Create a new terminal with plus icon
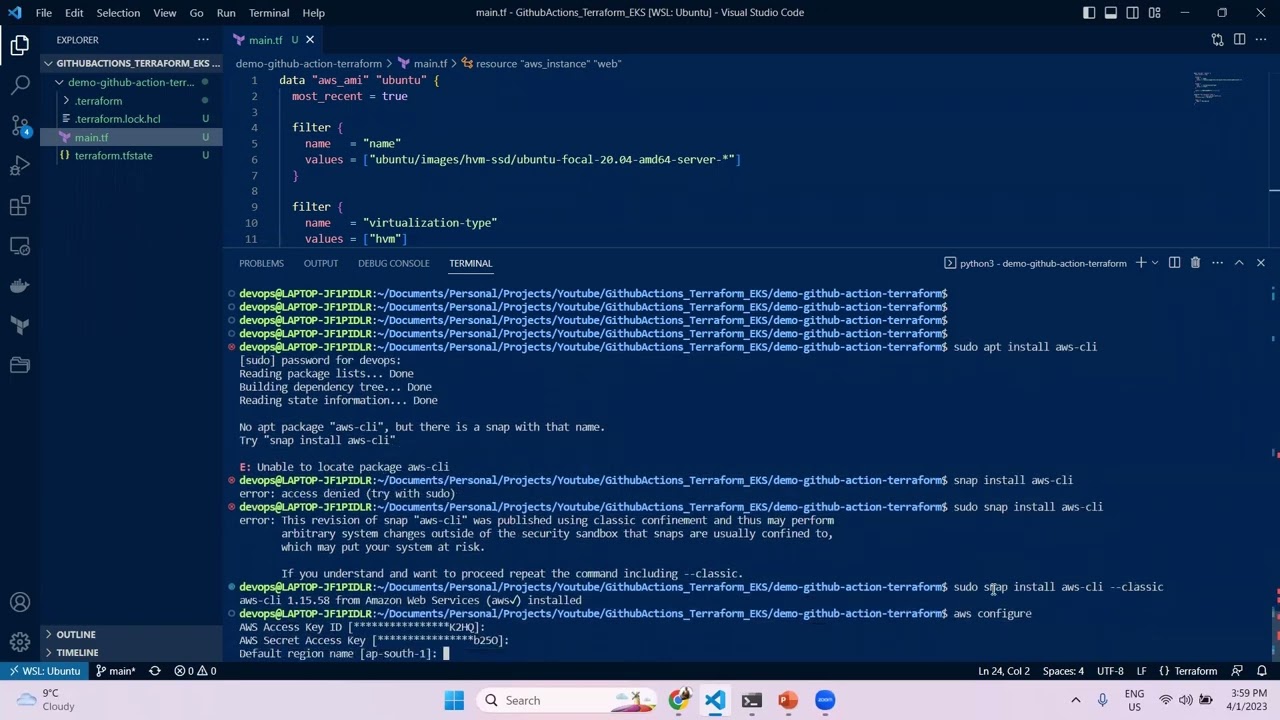 click(x=1140, y=263)
